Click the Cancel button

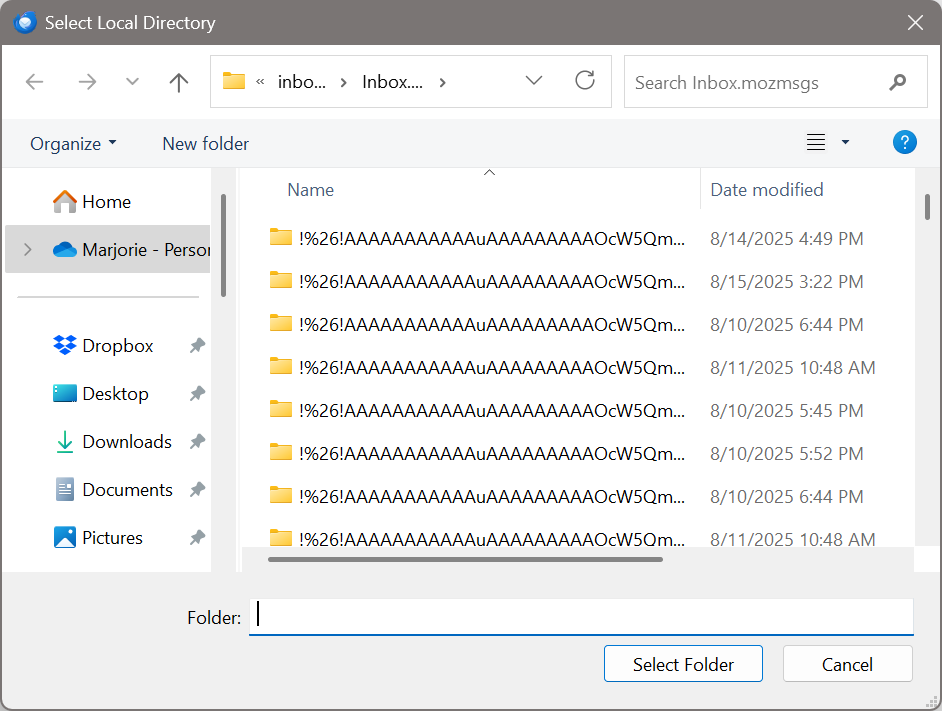coord(847,664)
